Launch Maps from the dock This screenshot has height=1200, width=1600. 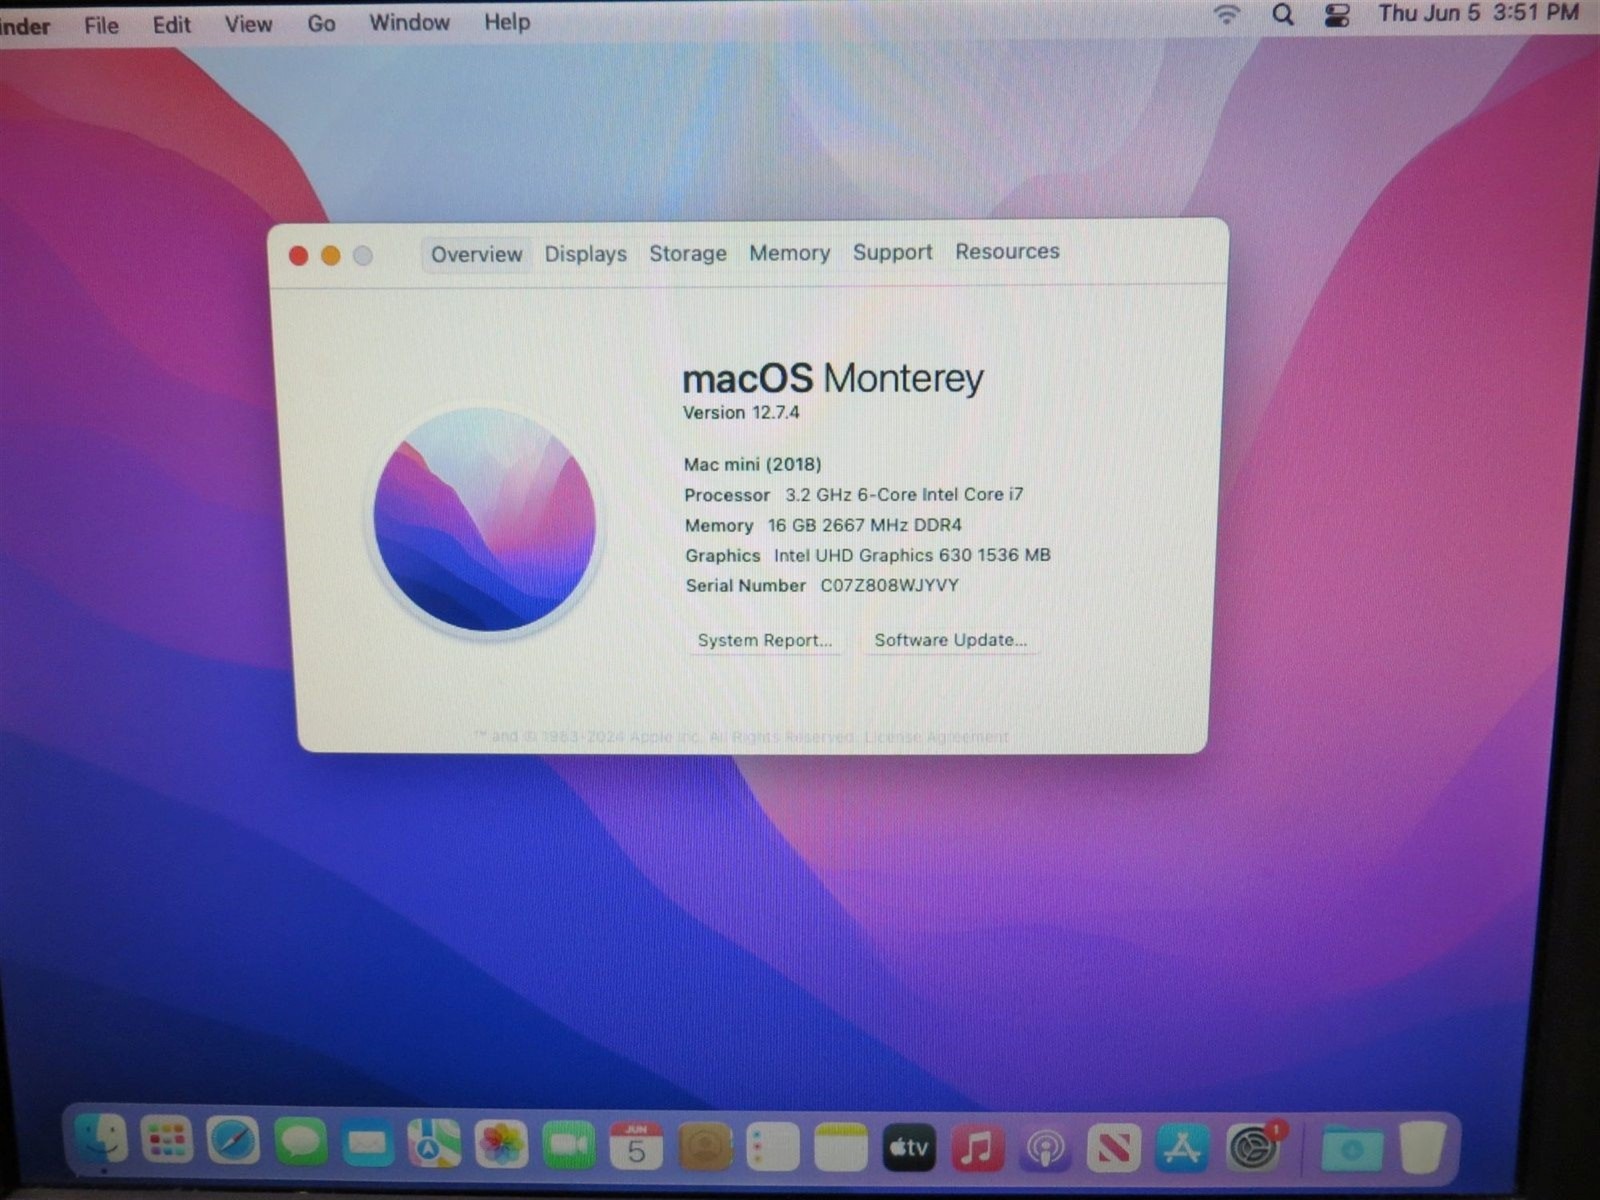click(434, 1143)
